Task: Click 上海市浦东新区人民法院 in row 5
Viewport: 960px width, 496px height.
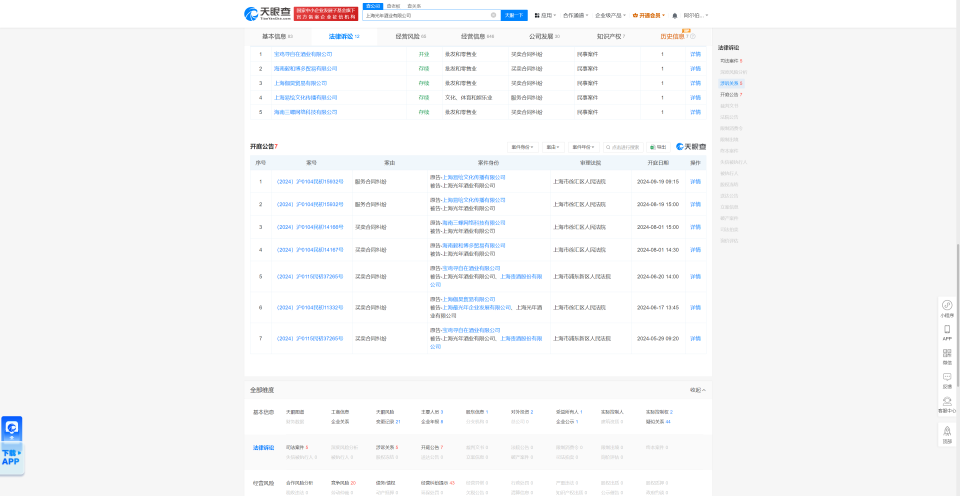Action: 582,277
